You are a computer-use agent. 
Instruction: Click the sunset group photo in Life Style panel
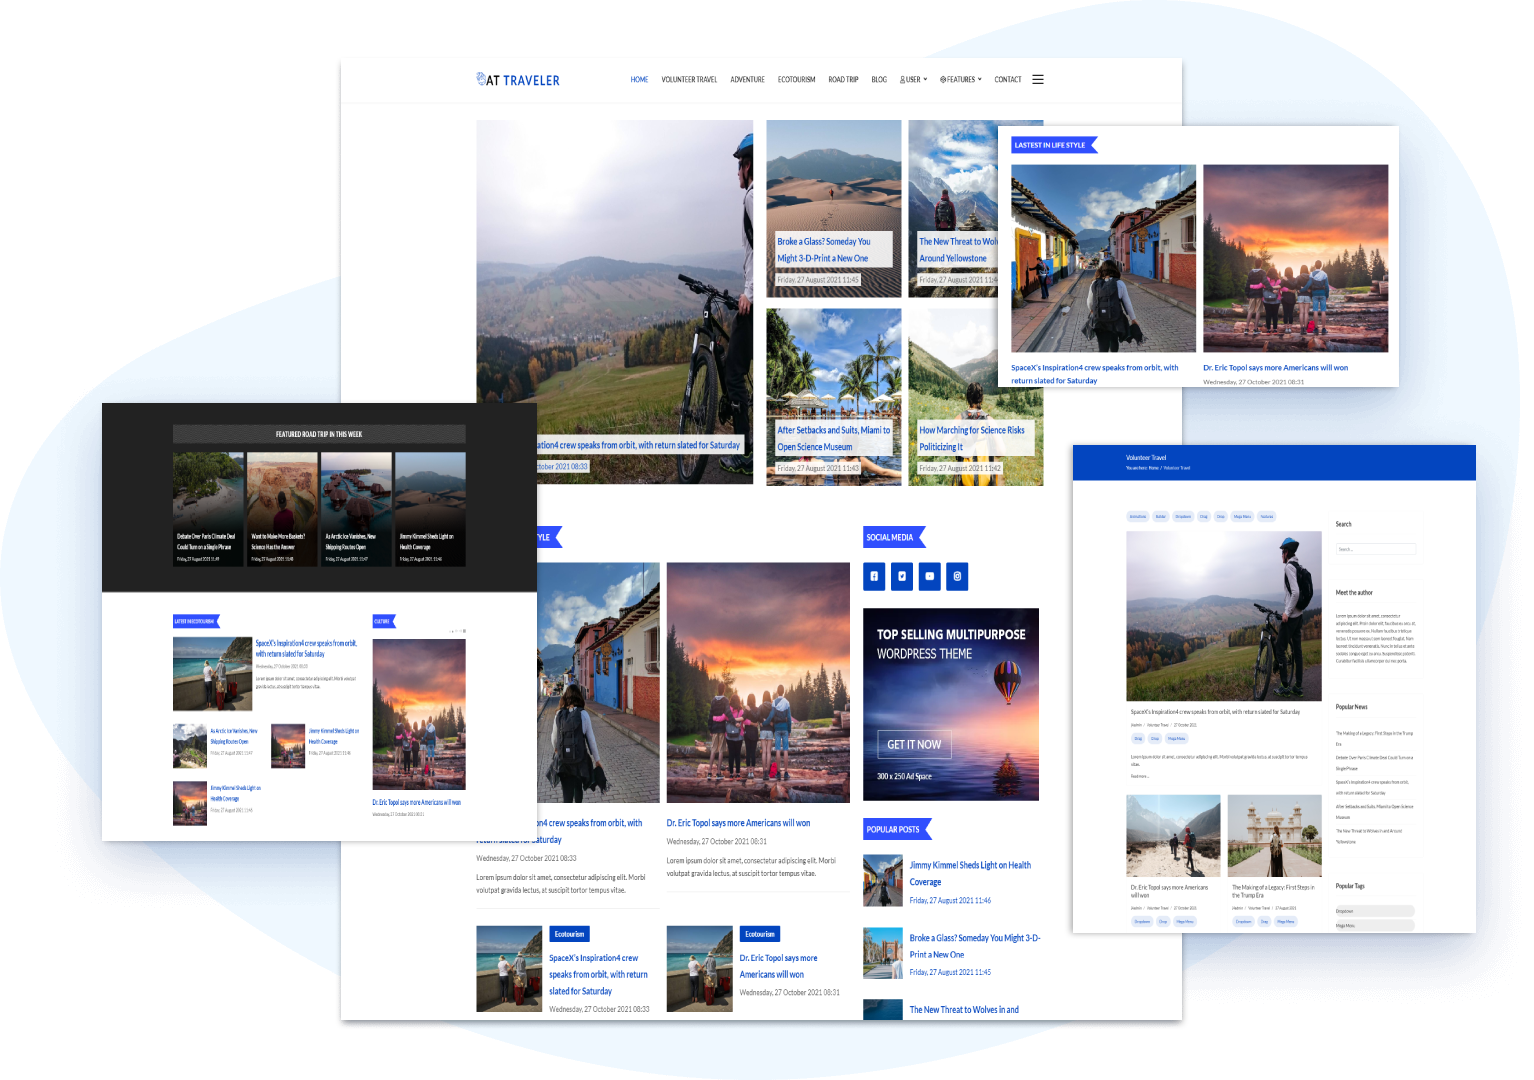point(1295,258)
